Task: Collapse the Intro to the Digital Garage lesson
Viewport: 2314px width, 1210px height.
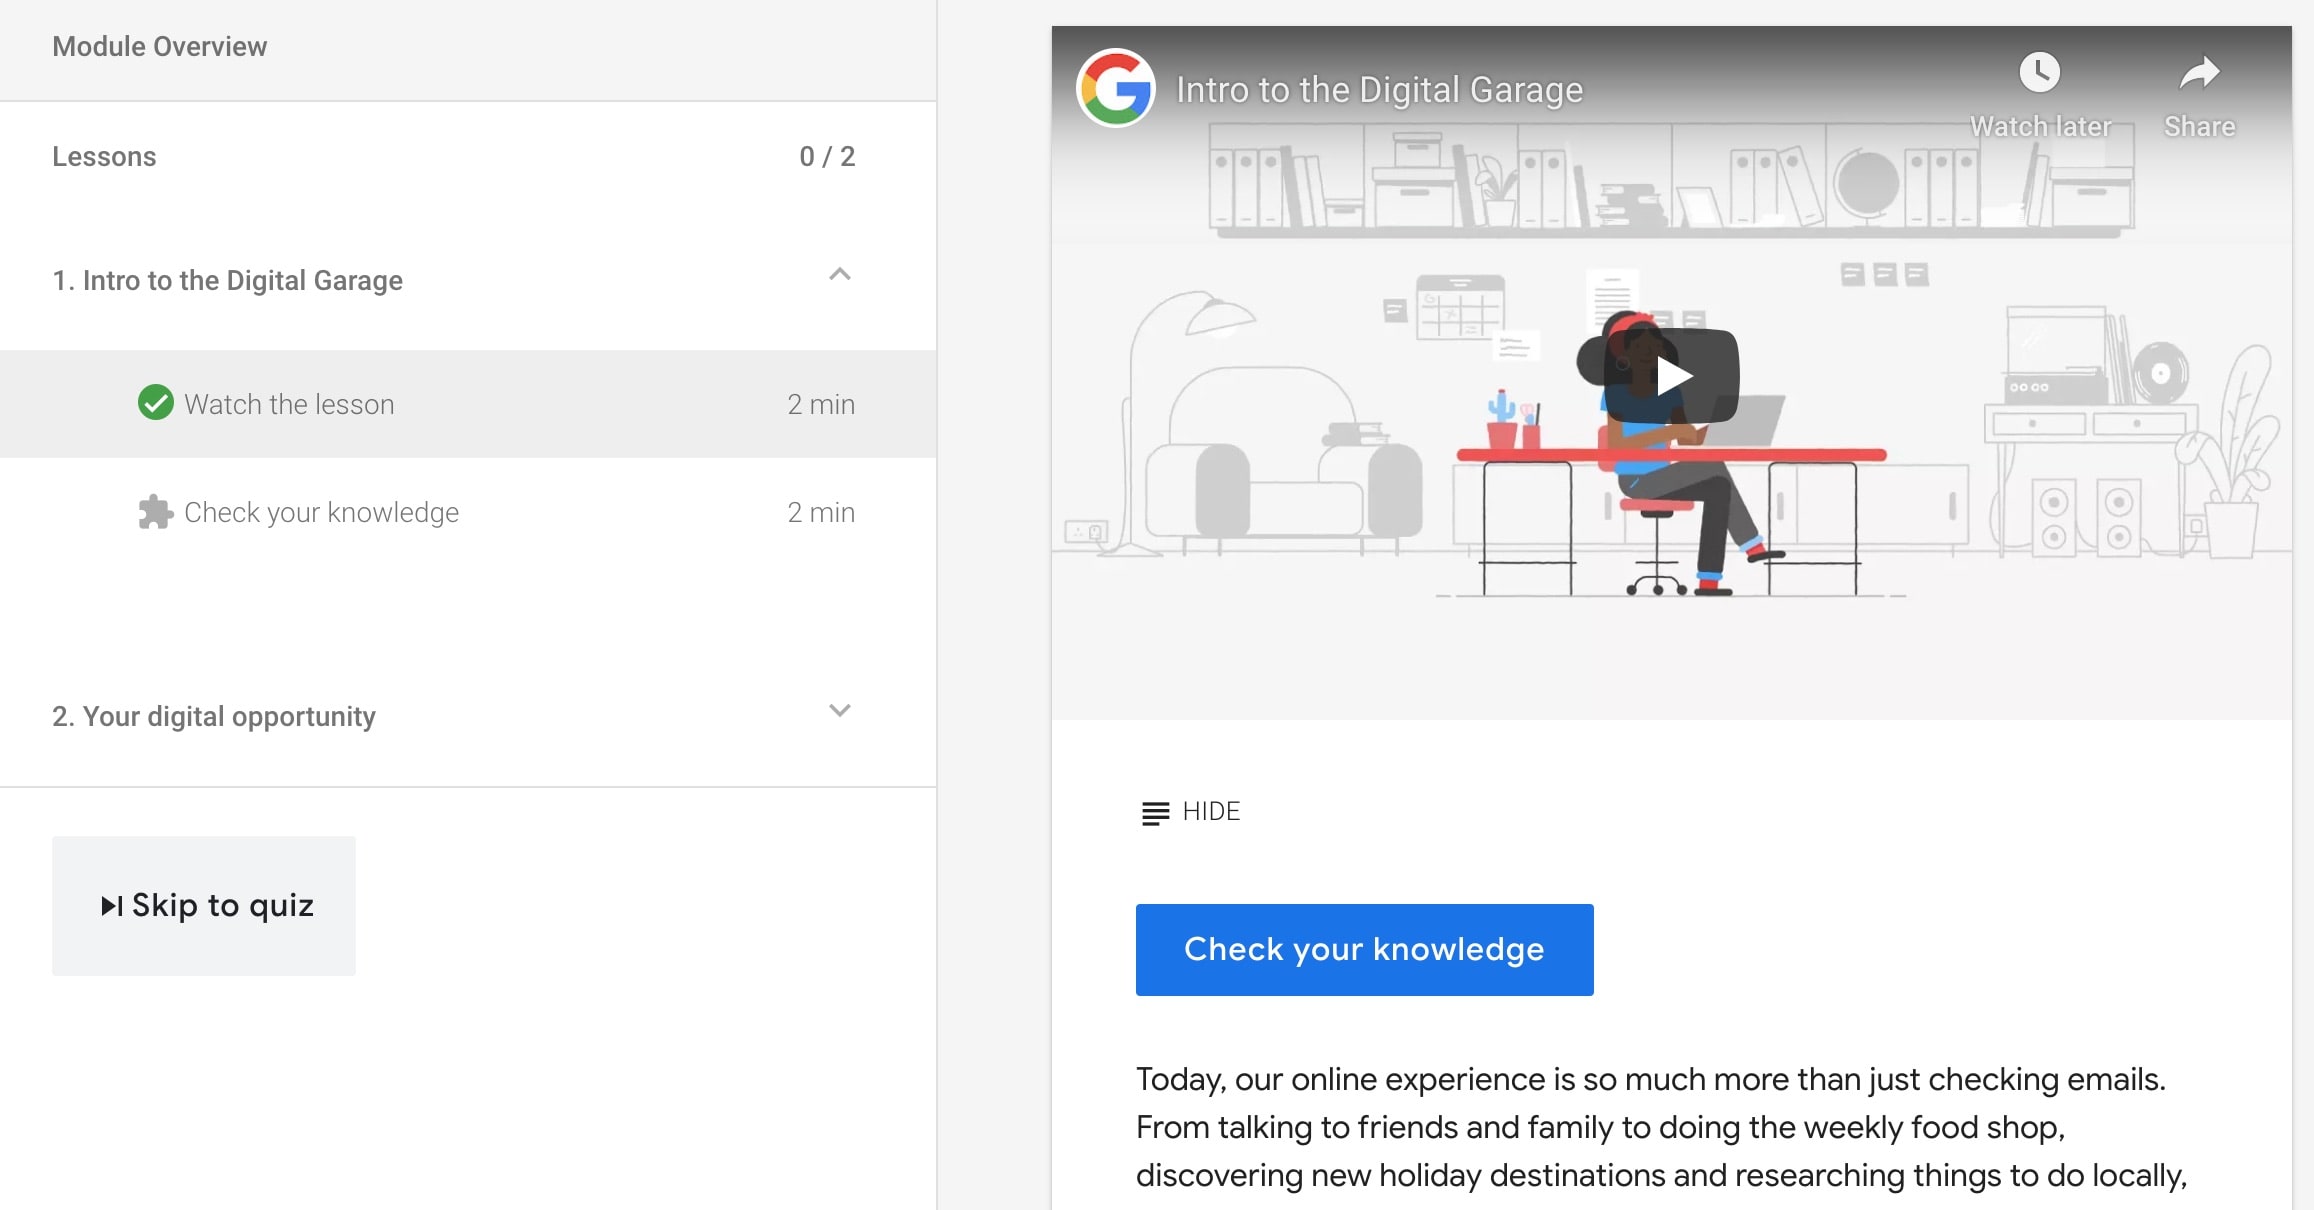Action: [x=839, y=275]
